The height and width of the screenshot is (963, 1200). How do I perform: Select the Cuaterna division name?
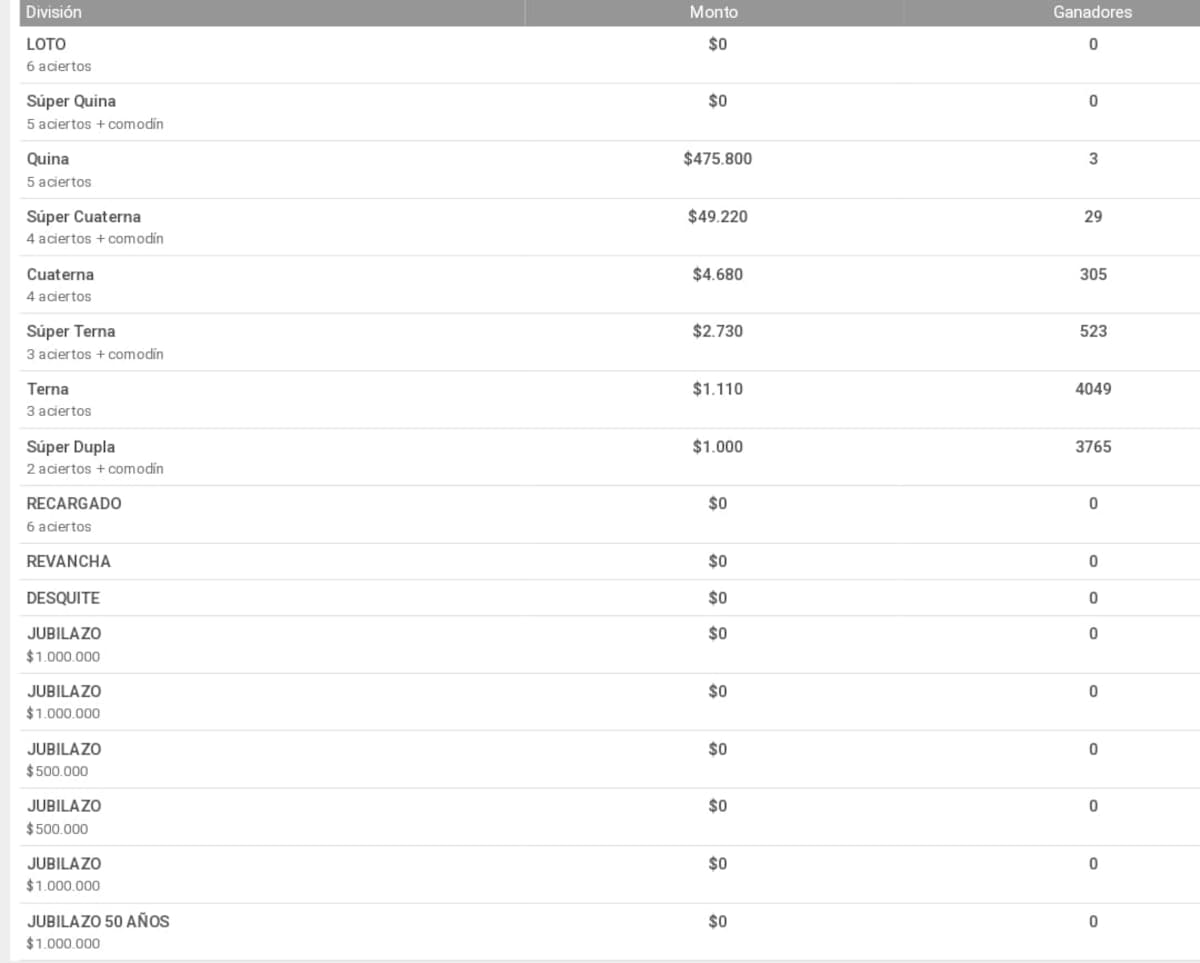pyautogui.click(x=60, y=274)
